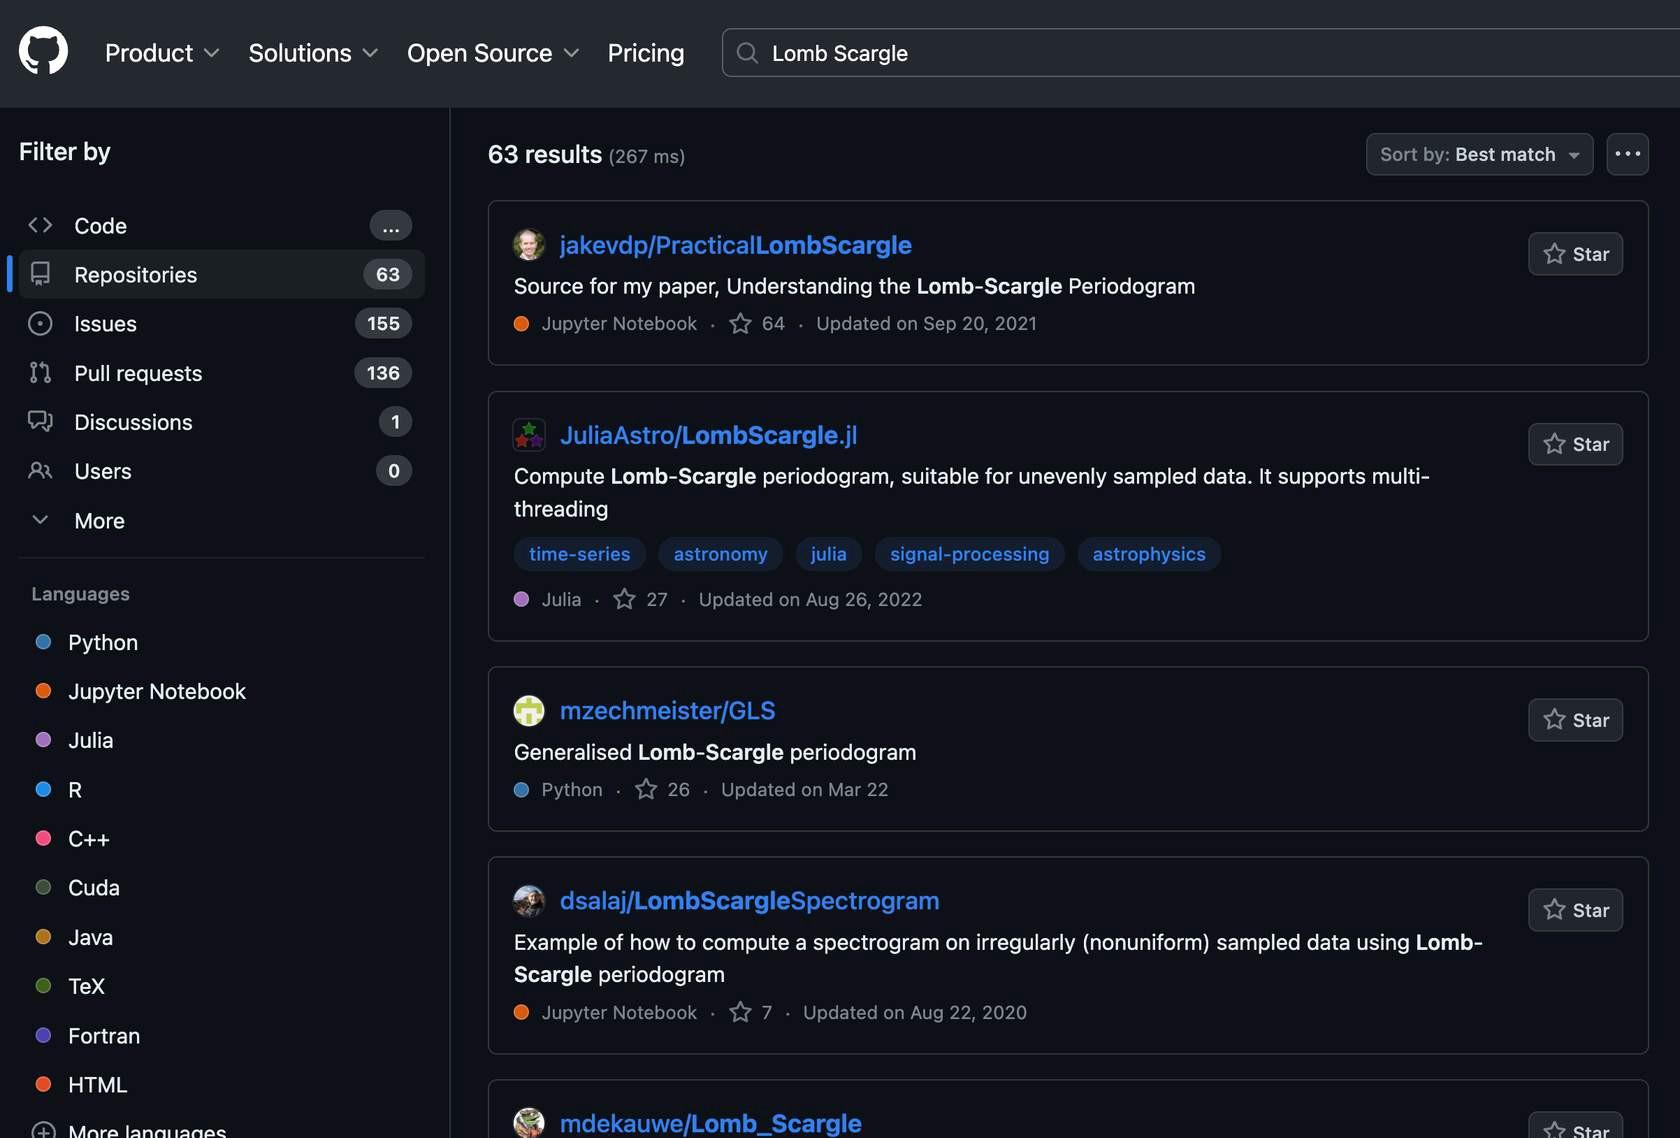
Task: Click the time-series topic tag
Action: tap(580, 554)
